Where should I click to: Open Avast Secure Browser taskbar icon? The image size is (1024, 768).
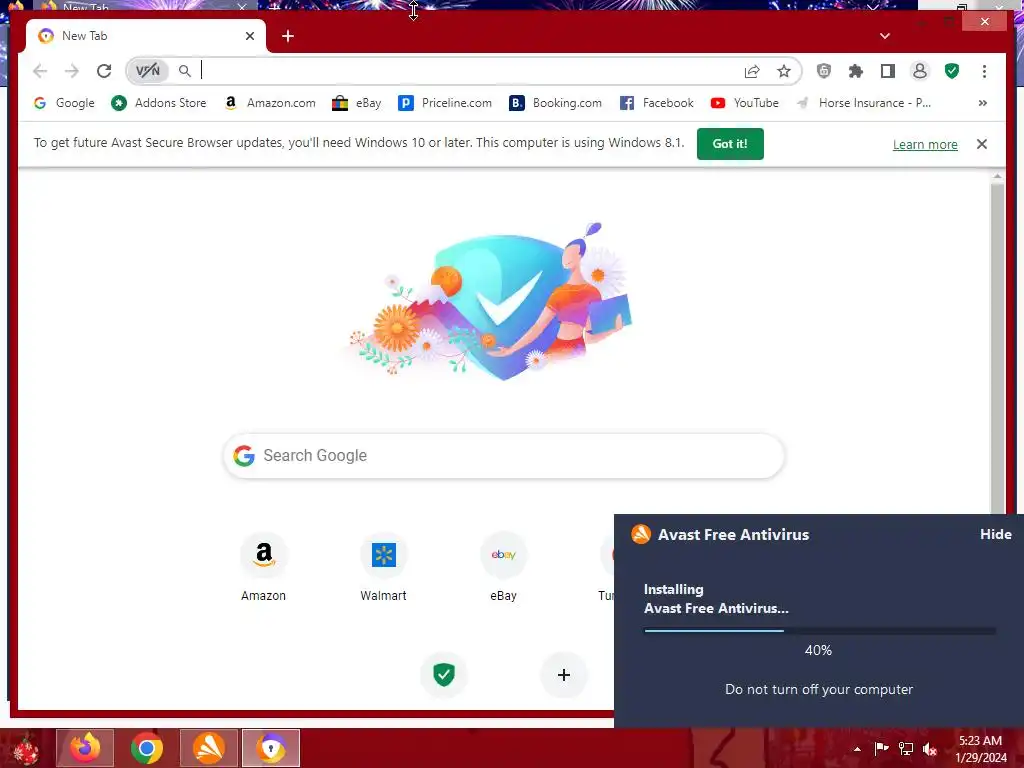click(x=271, y=748)
